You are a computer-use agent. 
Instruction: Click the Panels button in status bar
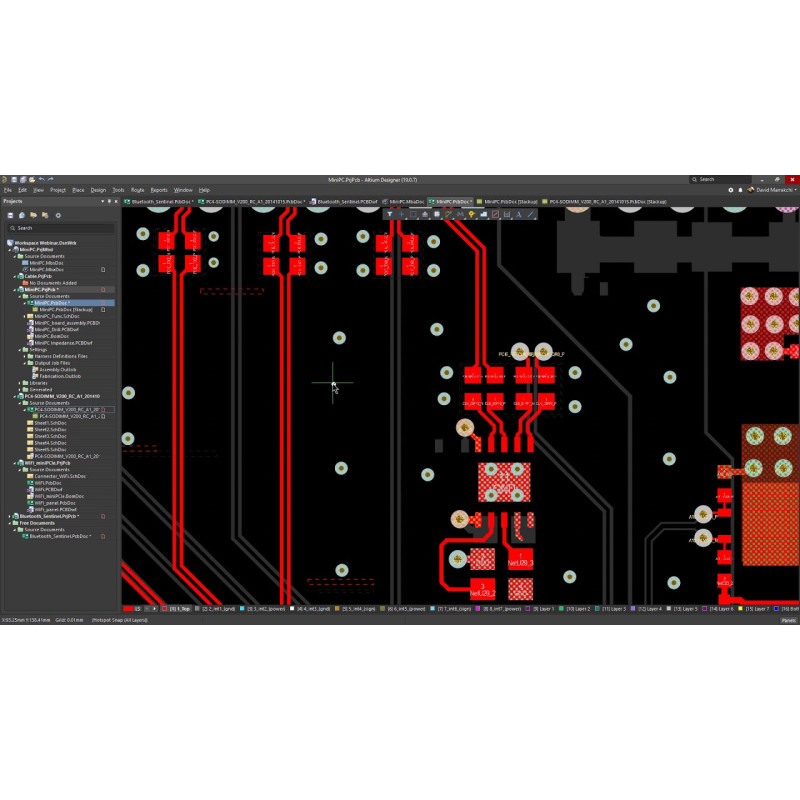click(x=788, y=621)
